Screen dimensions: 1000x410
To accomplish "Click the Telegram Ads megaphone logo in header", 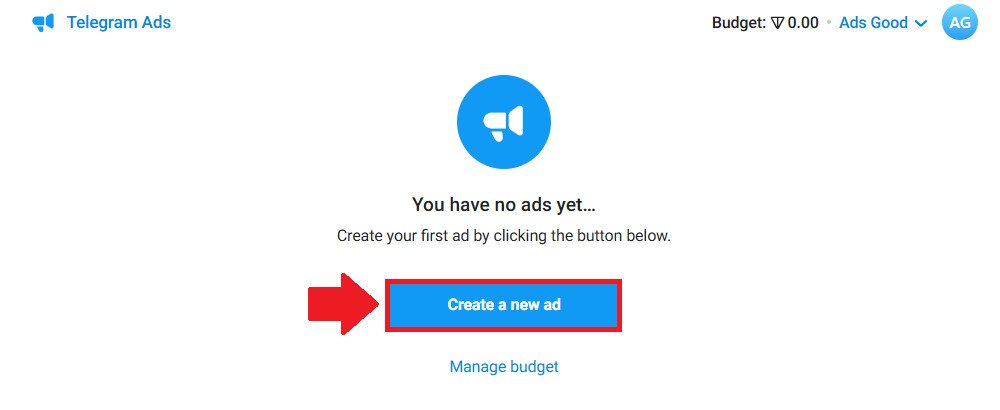I will click(x=43, y=22).
